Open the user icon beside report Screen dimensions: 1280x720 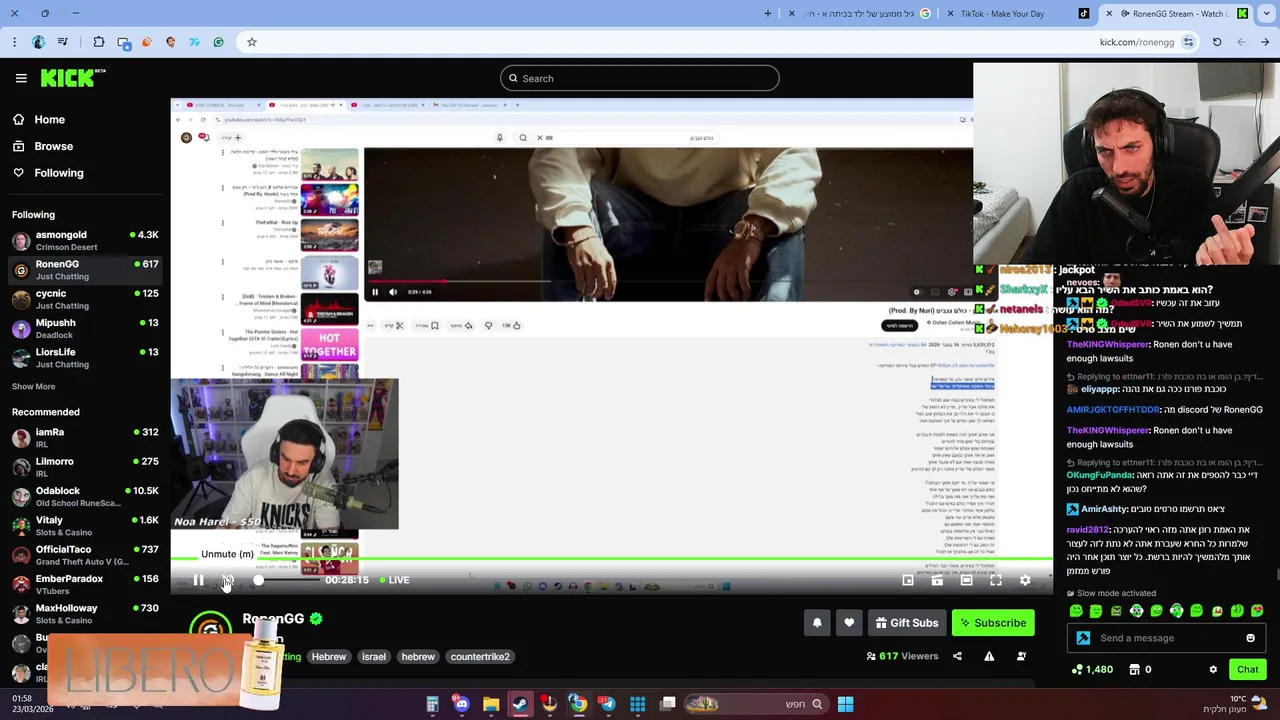tap(1021, 656)
